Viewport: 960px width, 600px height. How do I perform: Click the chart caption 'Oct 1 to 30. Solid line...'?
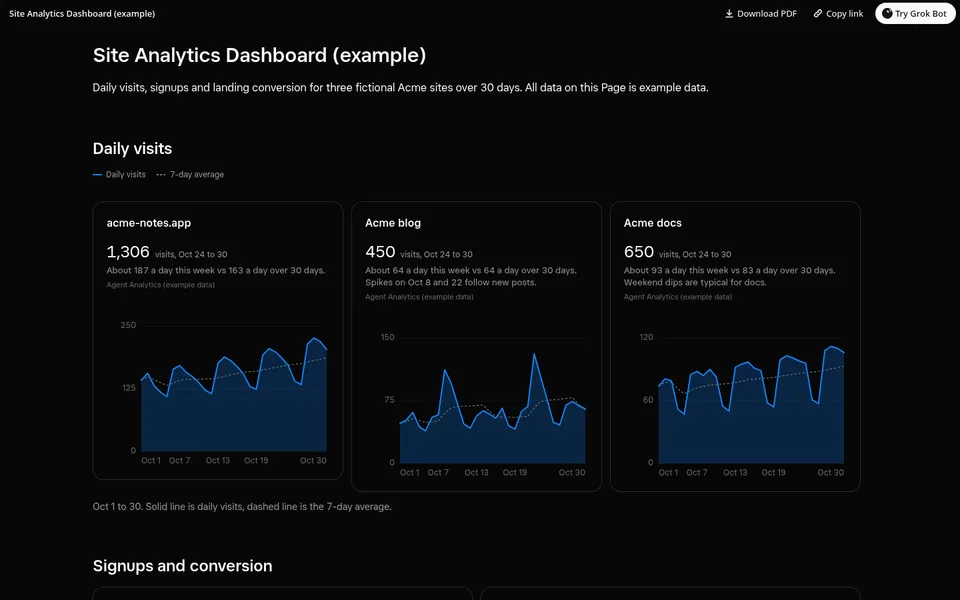[242, 507]
